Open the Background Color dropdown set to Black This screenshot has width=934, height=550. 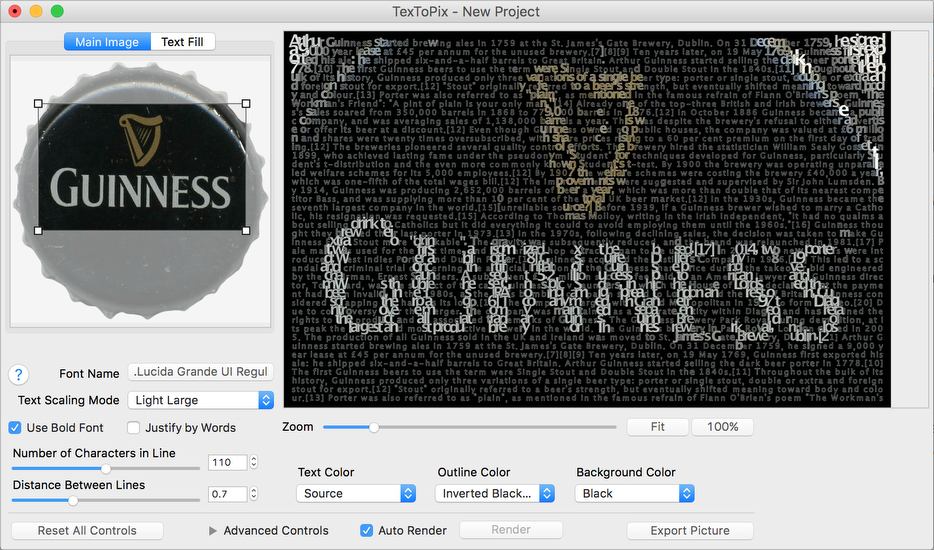point(634,493)
